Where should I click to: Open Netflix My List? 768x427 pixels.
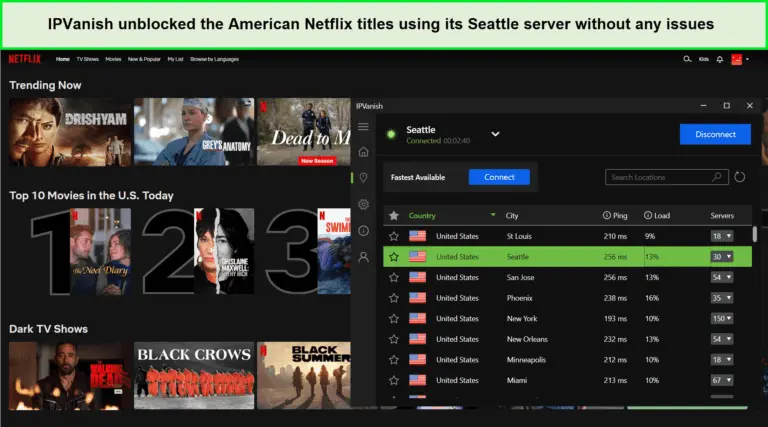(x=175, y=59)
